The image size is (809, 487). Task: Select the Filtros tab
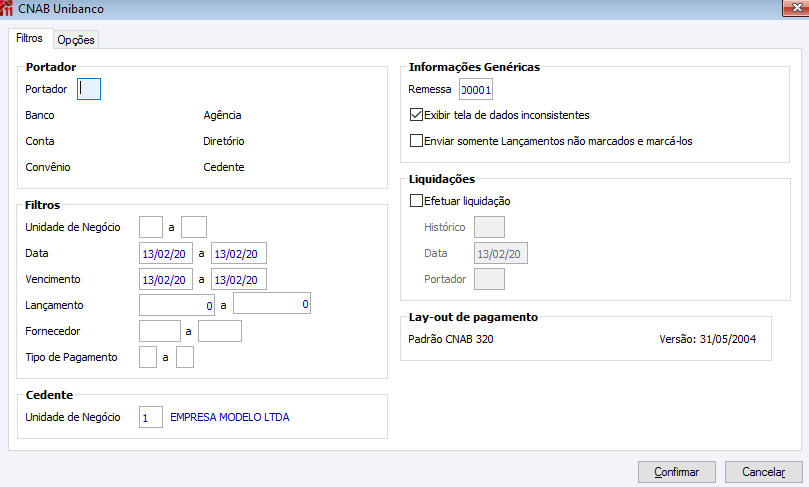pos(30,39)
